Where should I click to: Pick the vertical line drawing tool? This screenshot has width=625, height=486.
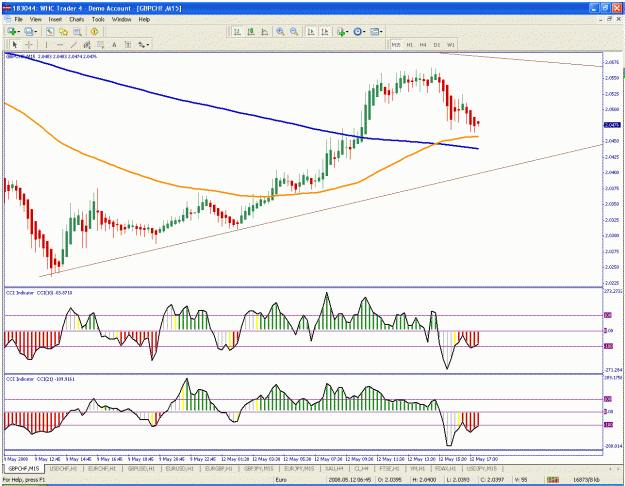tap(47, 45)
